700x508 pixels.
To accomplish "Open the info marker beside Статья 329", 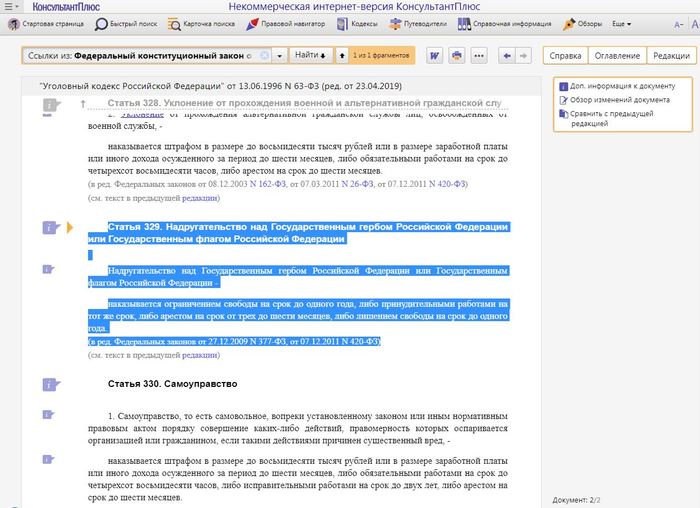I will [47, 228].
